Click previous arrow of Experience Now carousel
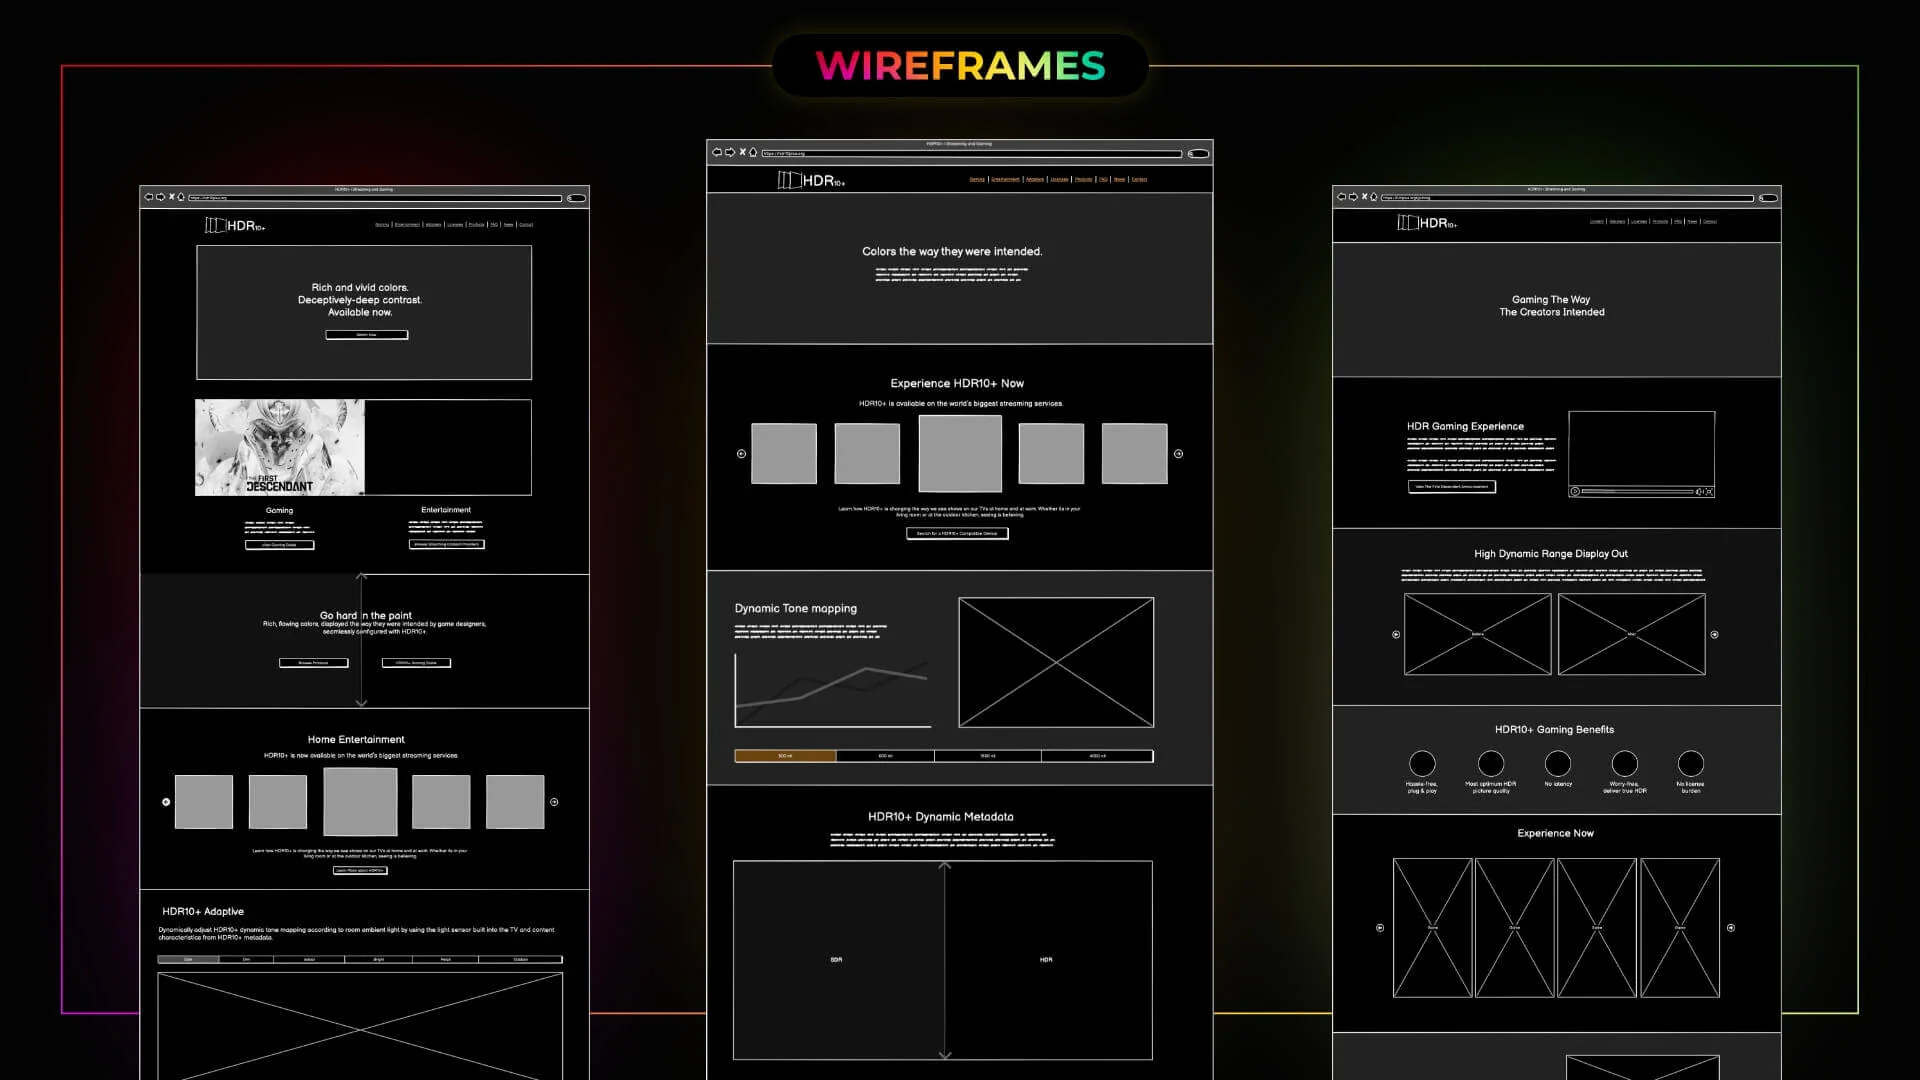Image resolution: width=1920 pixels, height=1080 pixels. tap(1380, 928)
